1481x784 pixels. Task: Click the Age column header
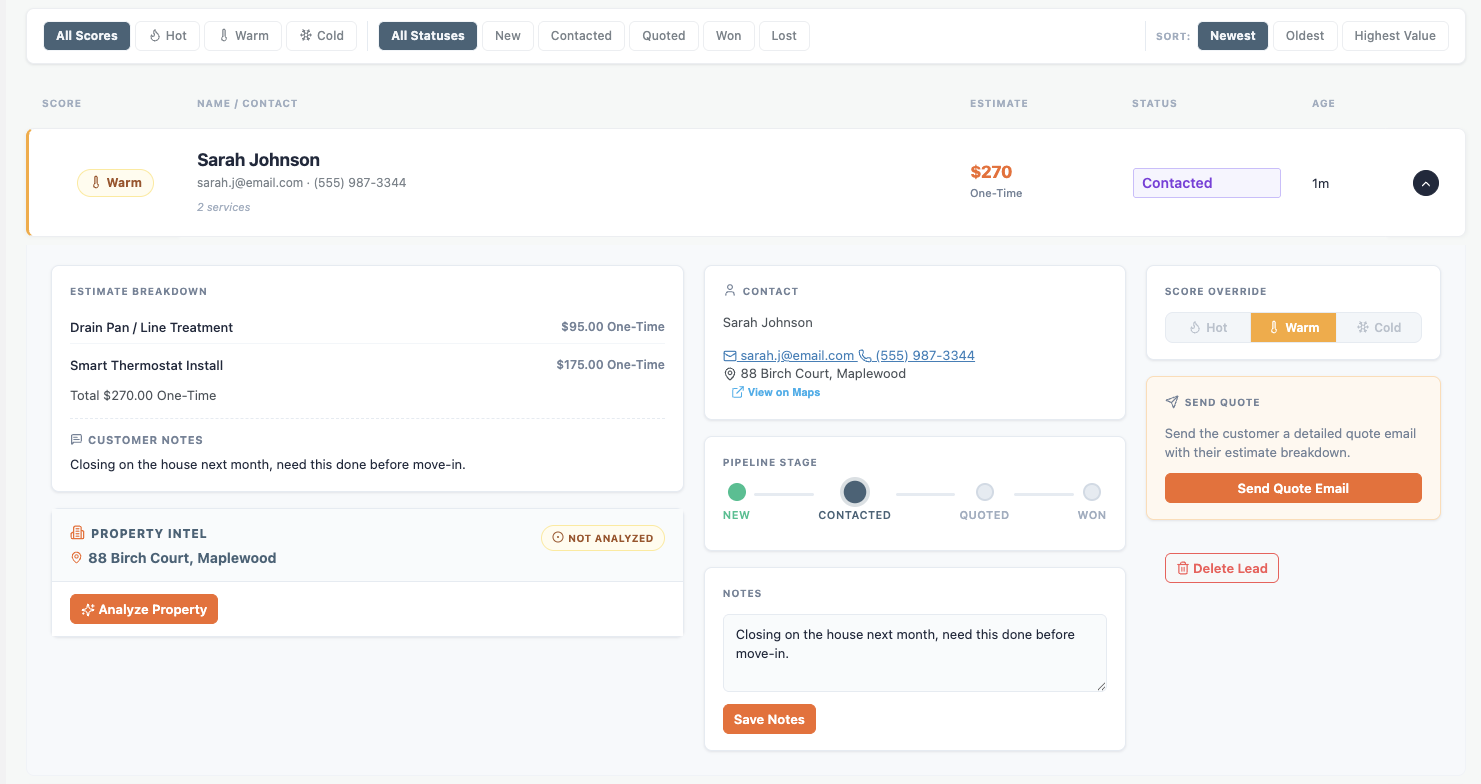point(1323,104)
